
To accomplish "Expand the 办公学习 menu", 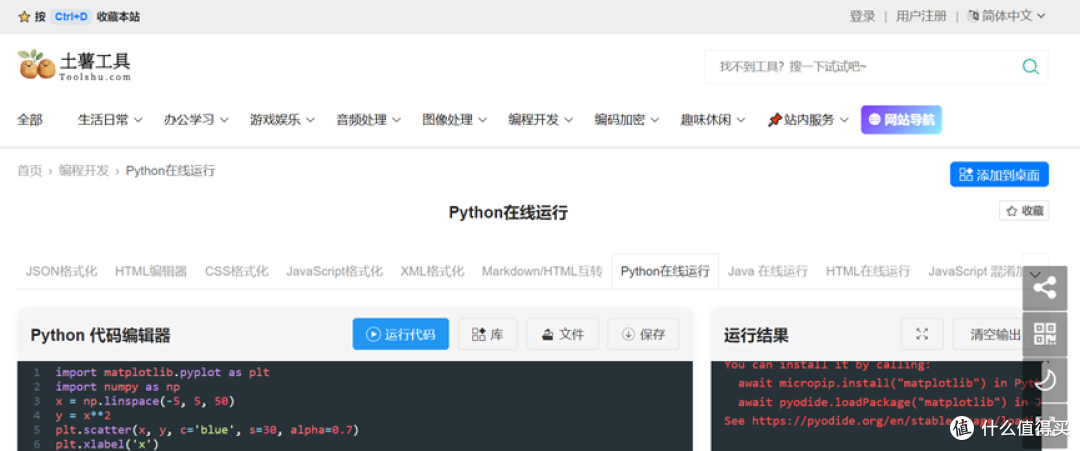I will click(196, 120).
